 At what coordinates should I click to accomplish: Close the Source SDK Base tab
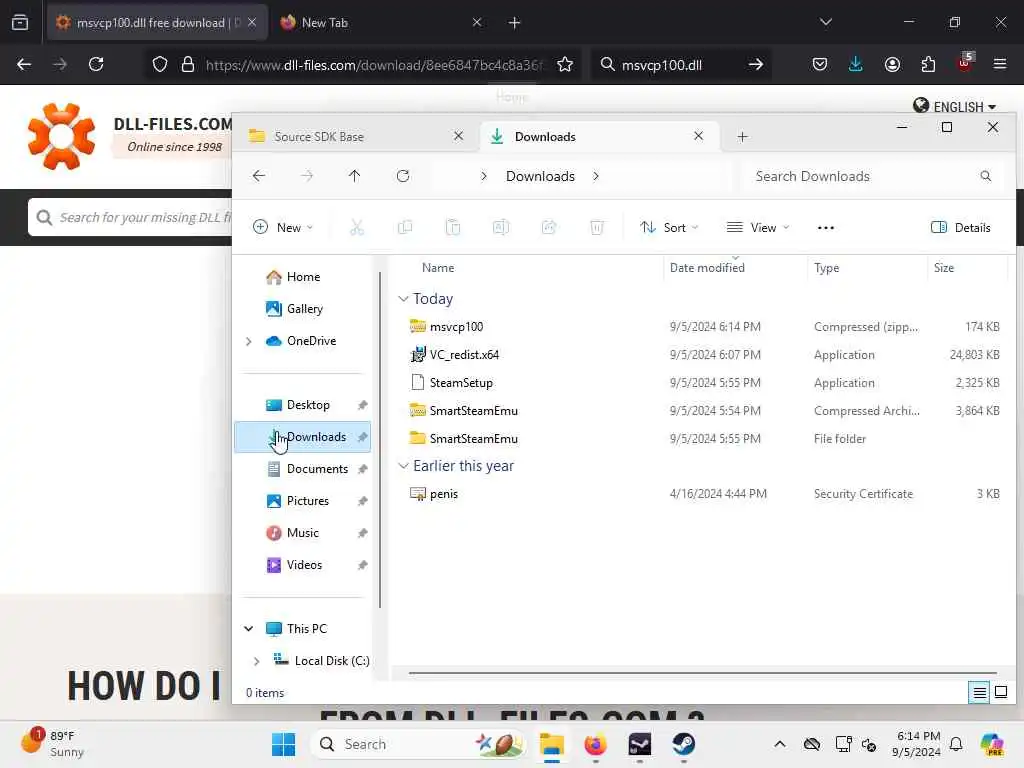click(x=458, y=136)
